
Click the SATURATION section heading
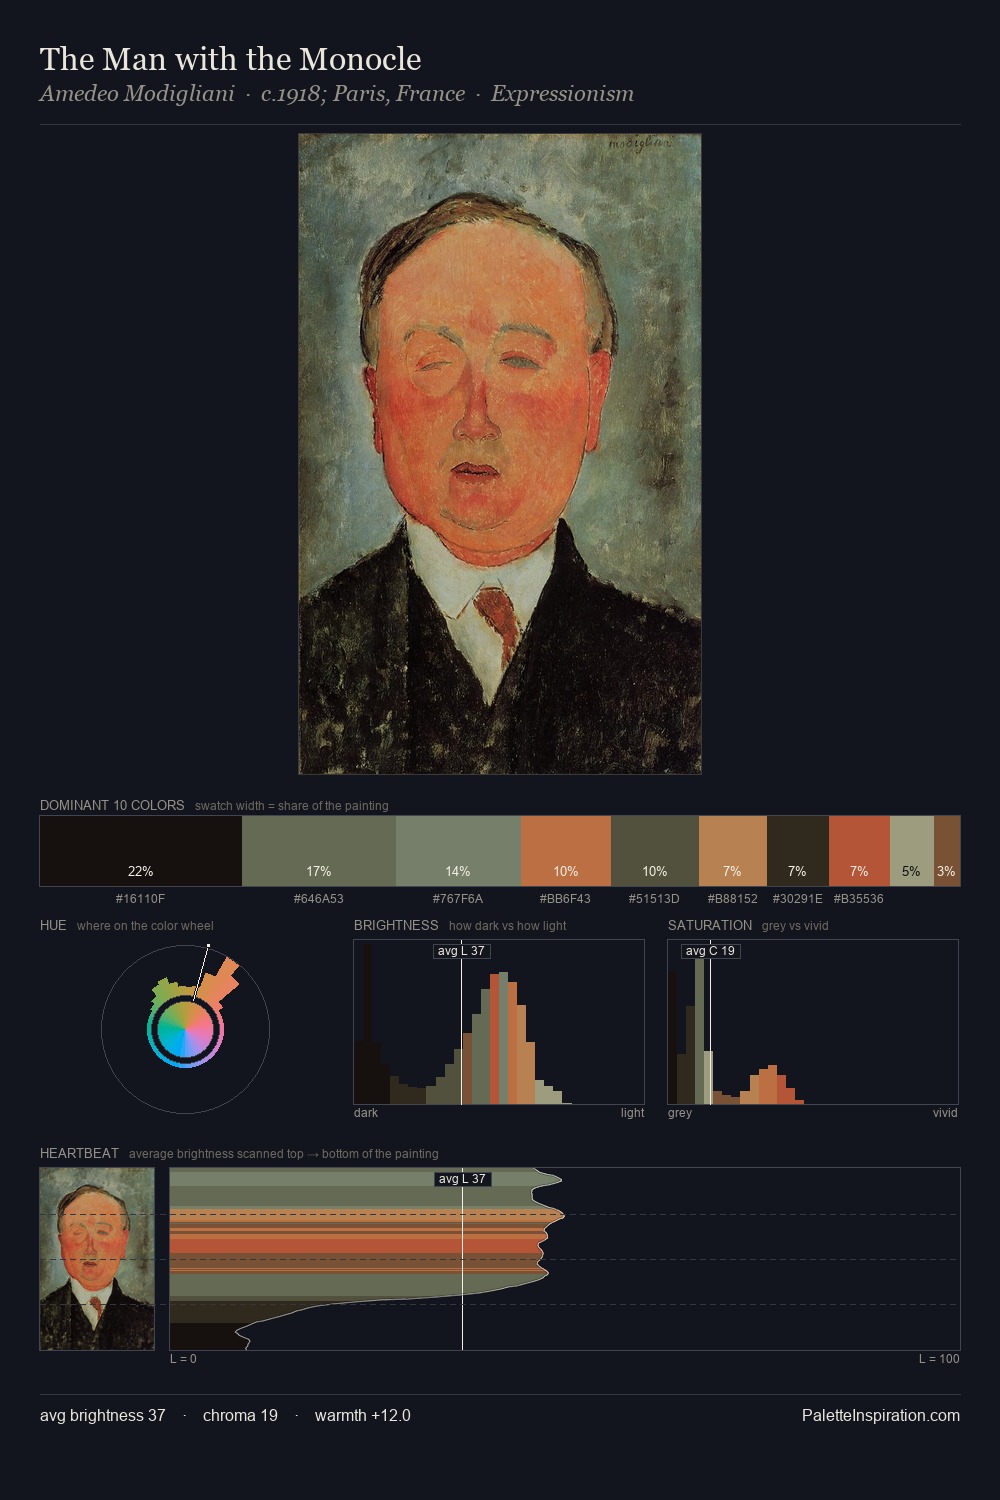point(710,925)
